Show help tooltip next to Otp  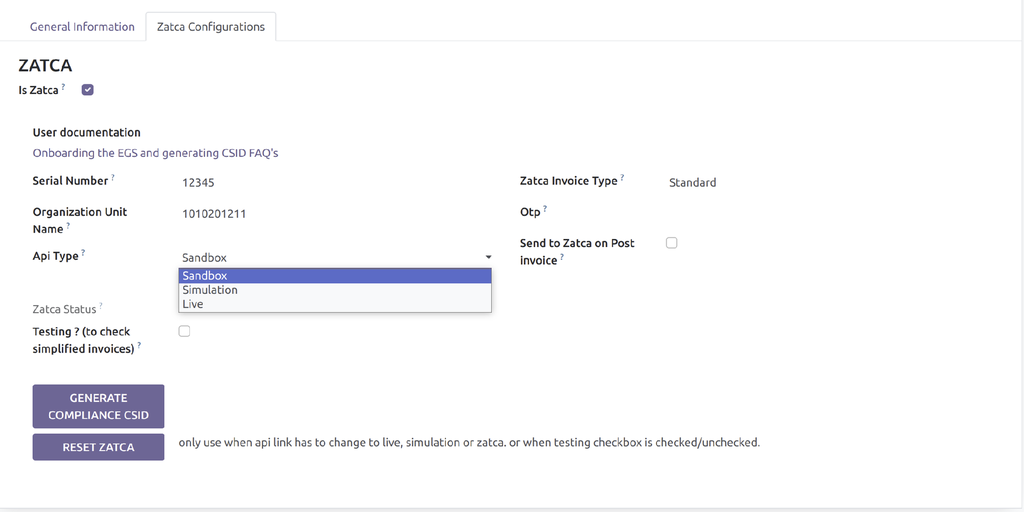[545, 208]
